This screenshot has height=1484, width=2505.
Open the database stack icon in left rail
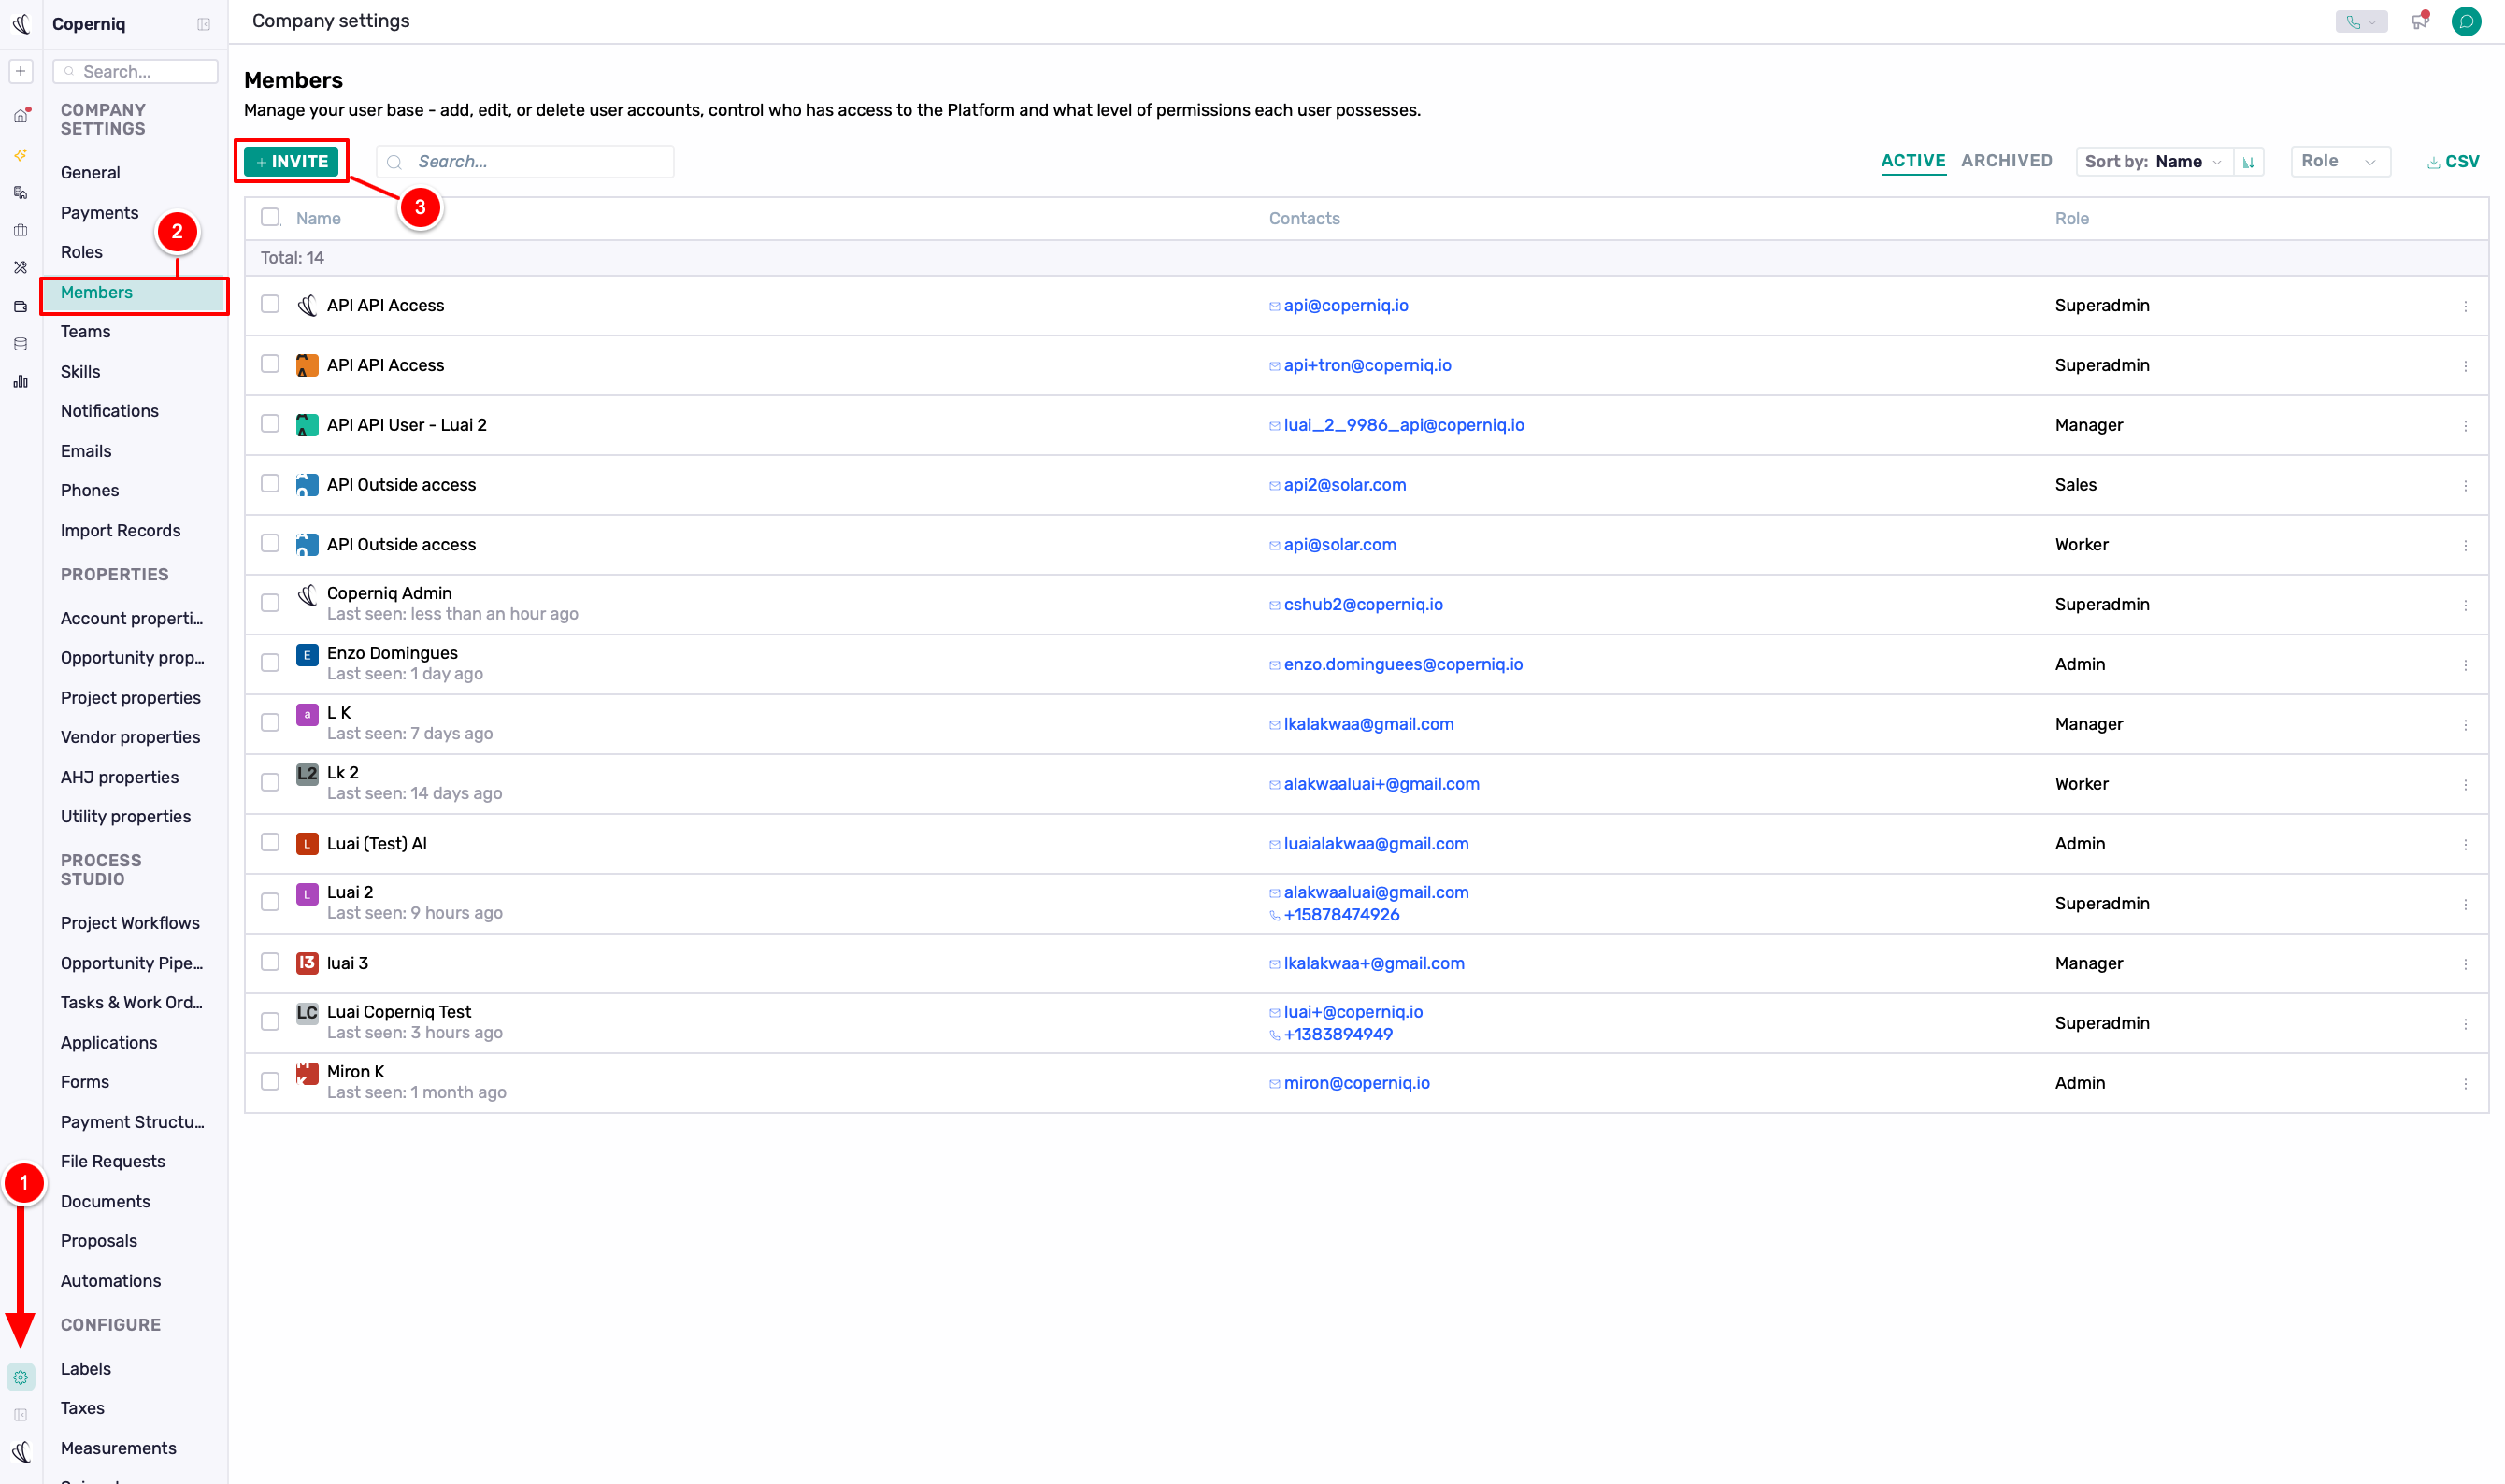tap(21, 344)
